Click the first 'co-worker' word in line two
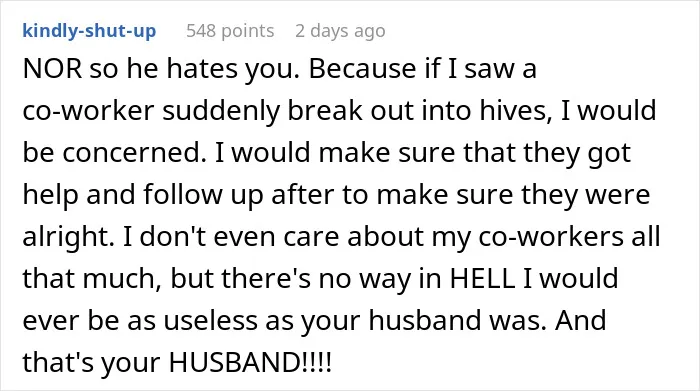This screenshot has width=700, height=391. click(x=88, y=111)
